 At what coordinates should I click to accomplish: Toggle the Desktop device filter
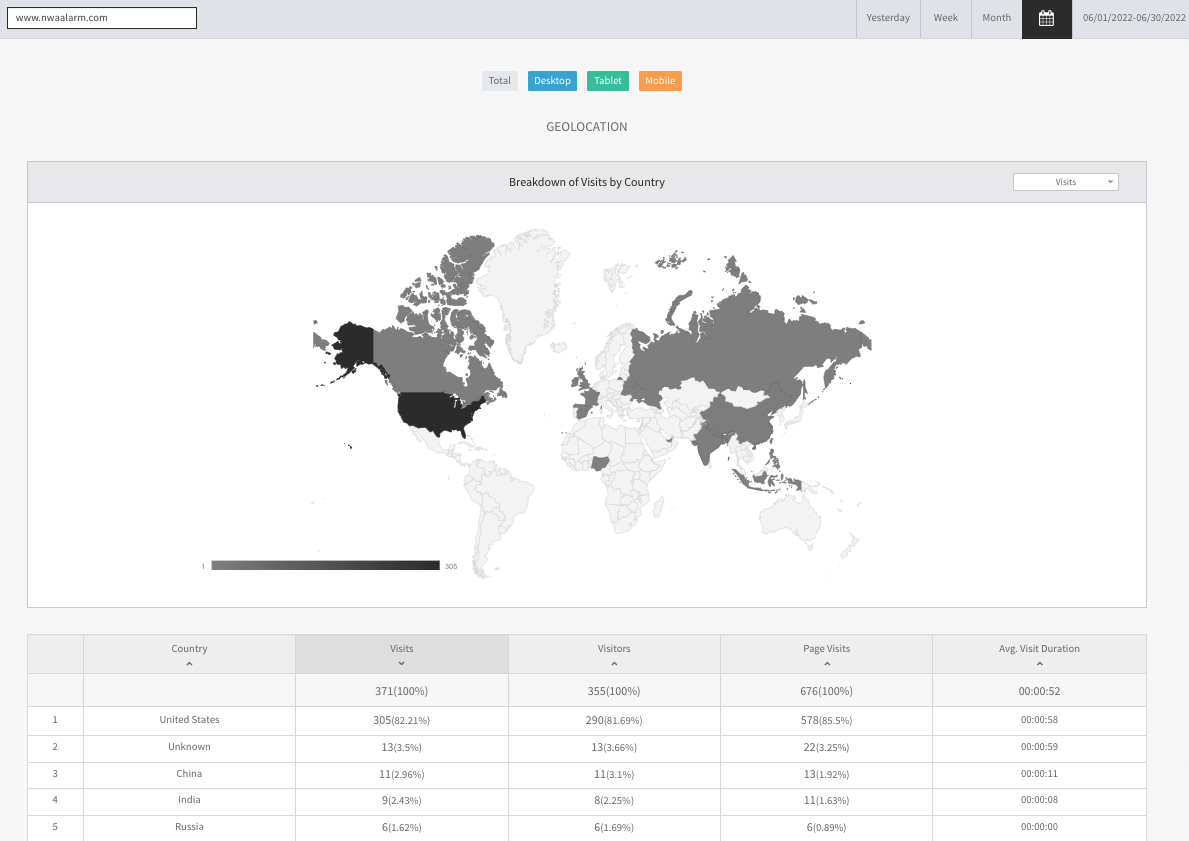(552, 81)
